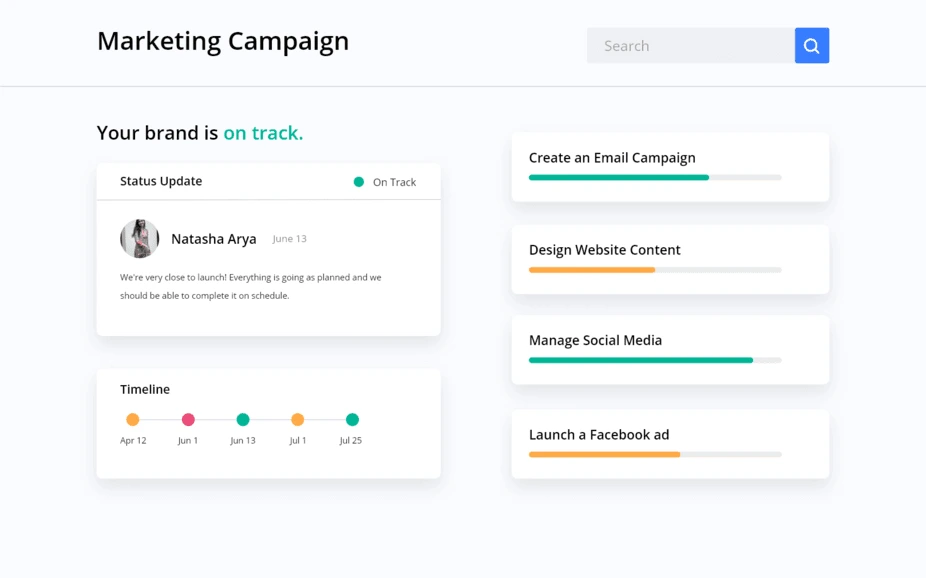Screen dimensions: 926x578
Task: Select the Jul 1 timeline marker
Action: [297, 420]
